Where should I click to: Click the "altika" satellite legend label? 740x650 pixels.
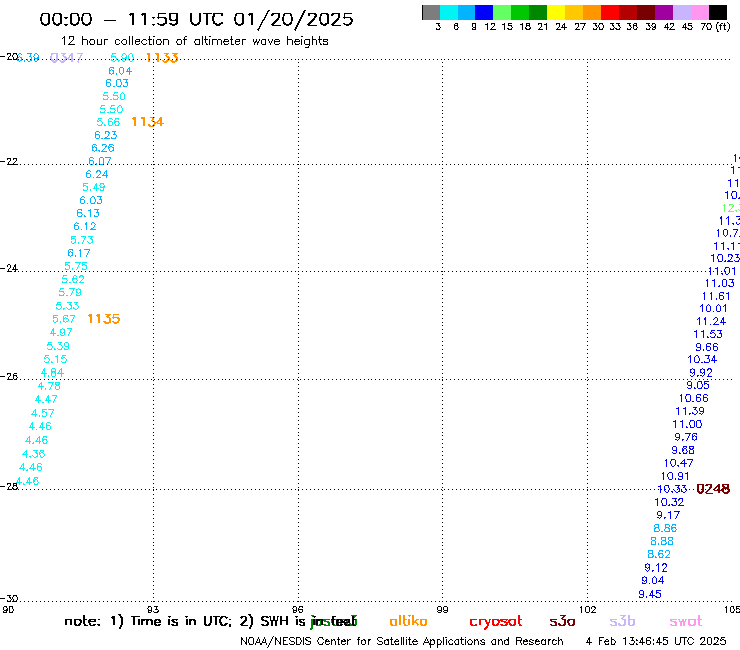pos(408,621)
